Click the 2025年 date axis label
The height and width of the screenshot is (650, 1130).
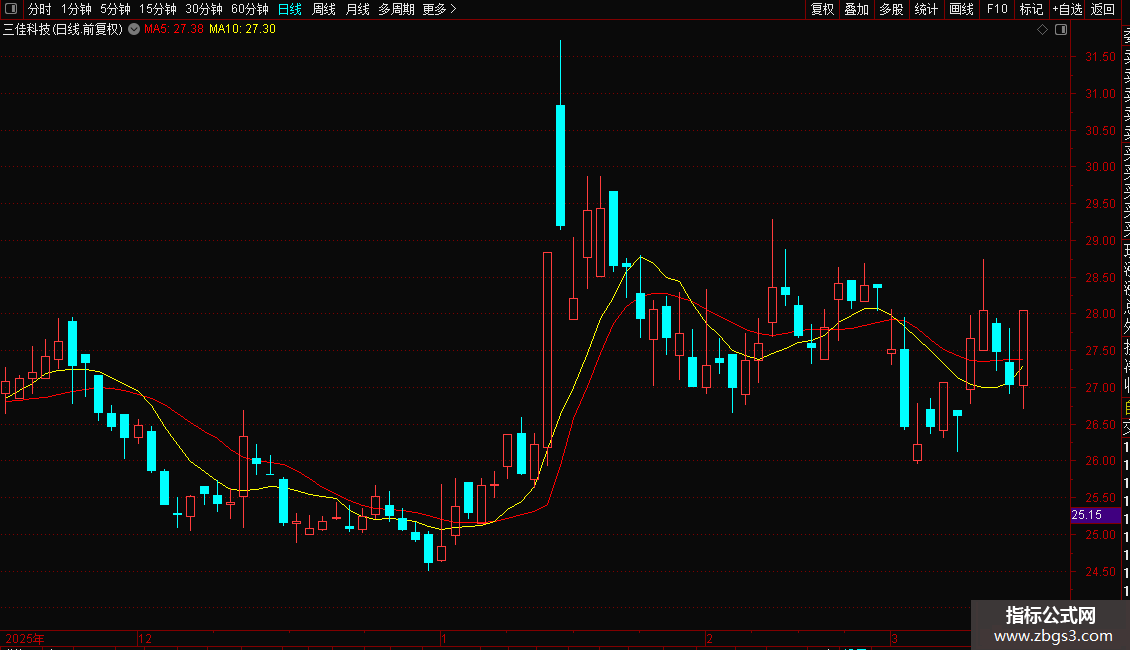pyautogui.click(x=25, y=639)
